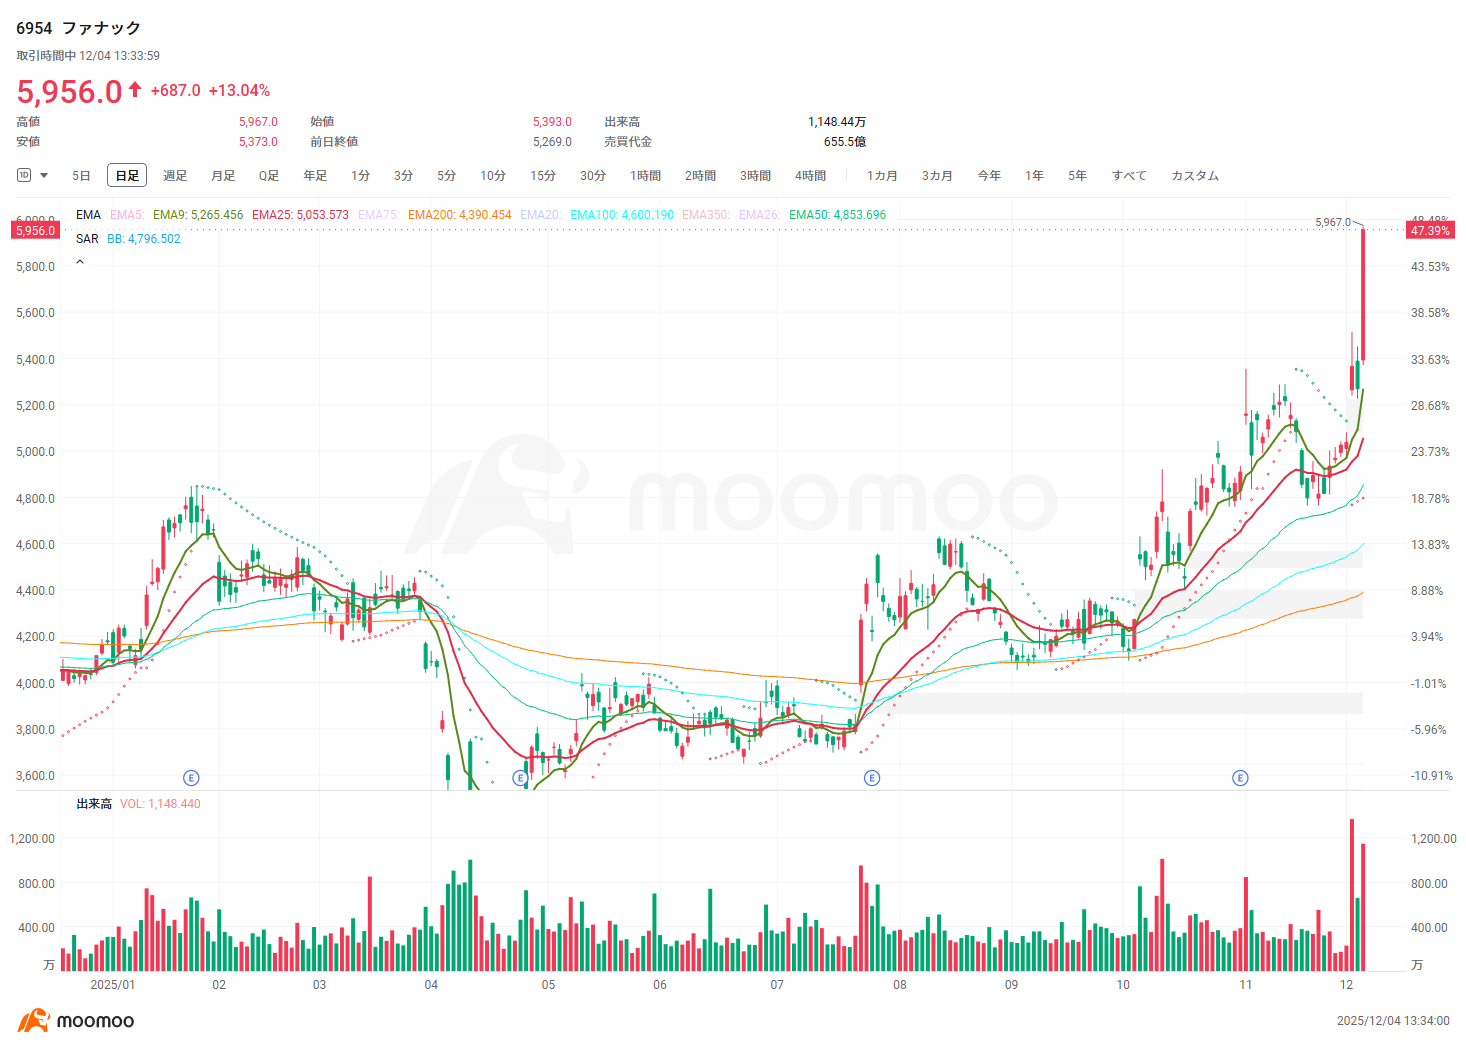
Task: Collapse indicator legend with the chevron below SAR
Action: 80,262
